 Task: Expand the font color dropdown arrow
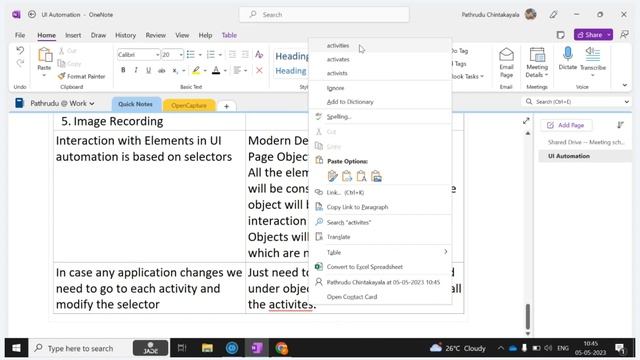(225, 71)
